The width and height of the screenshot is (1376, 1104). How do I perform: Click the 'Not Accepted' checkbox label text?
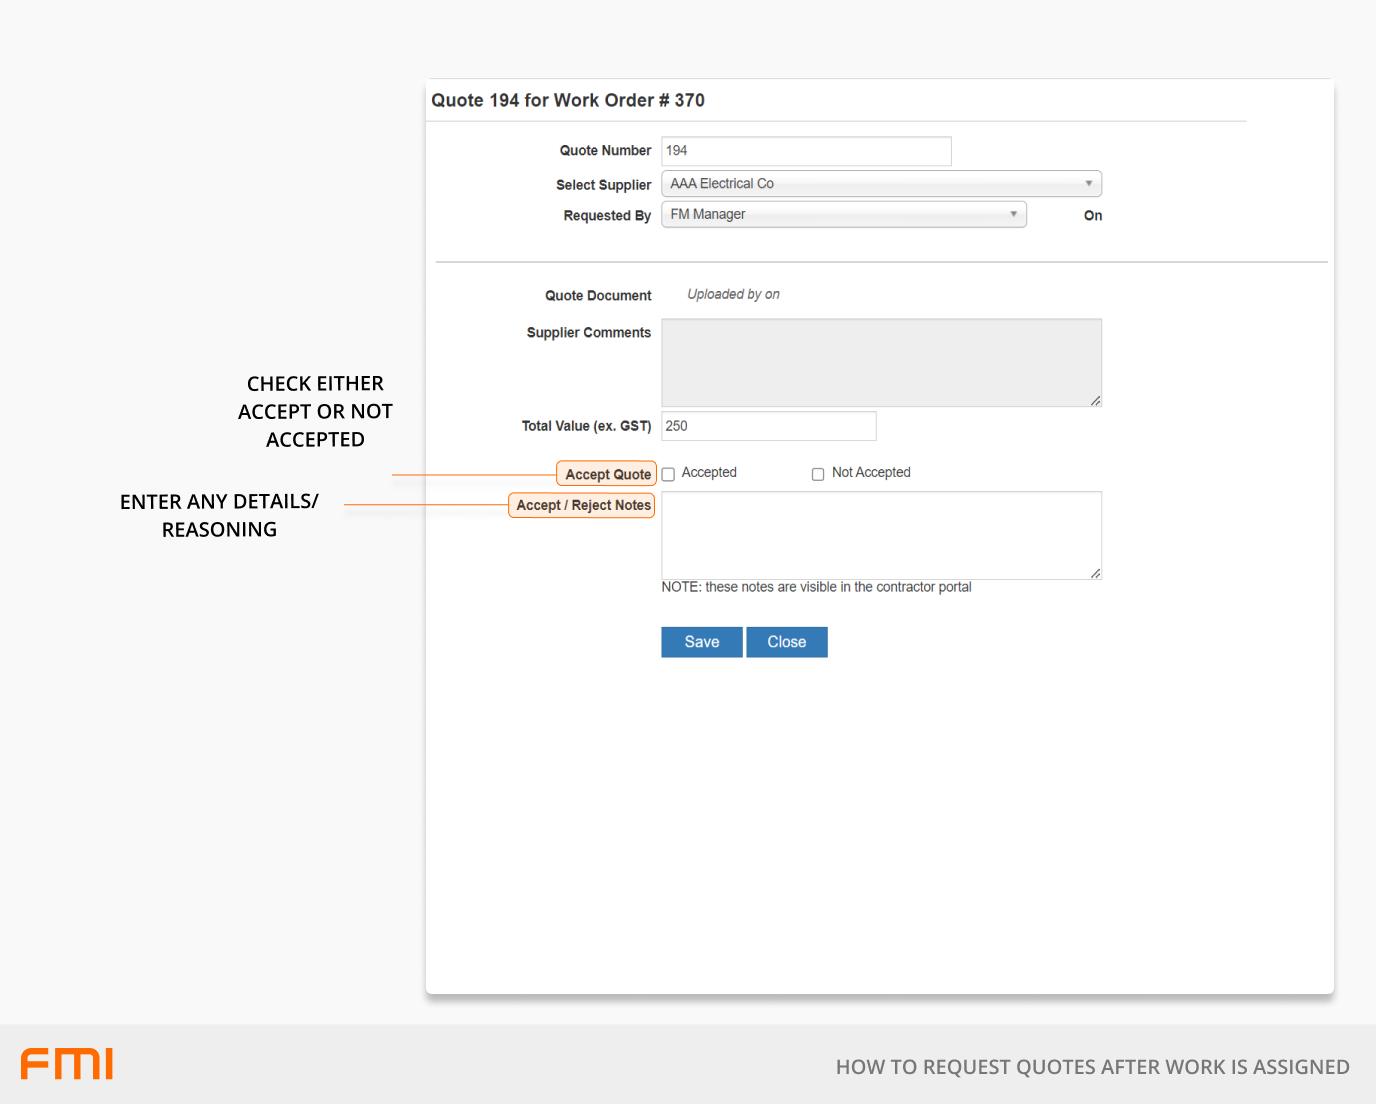point(871,473)
